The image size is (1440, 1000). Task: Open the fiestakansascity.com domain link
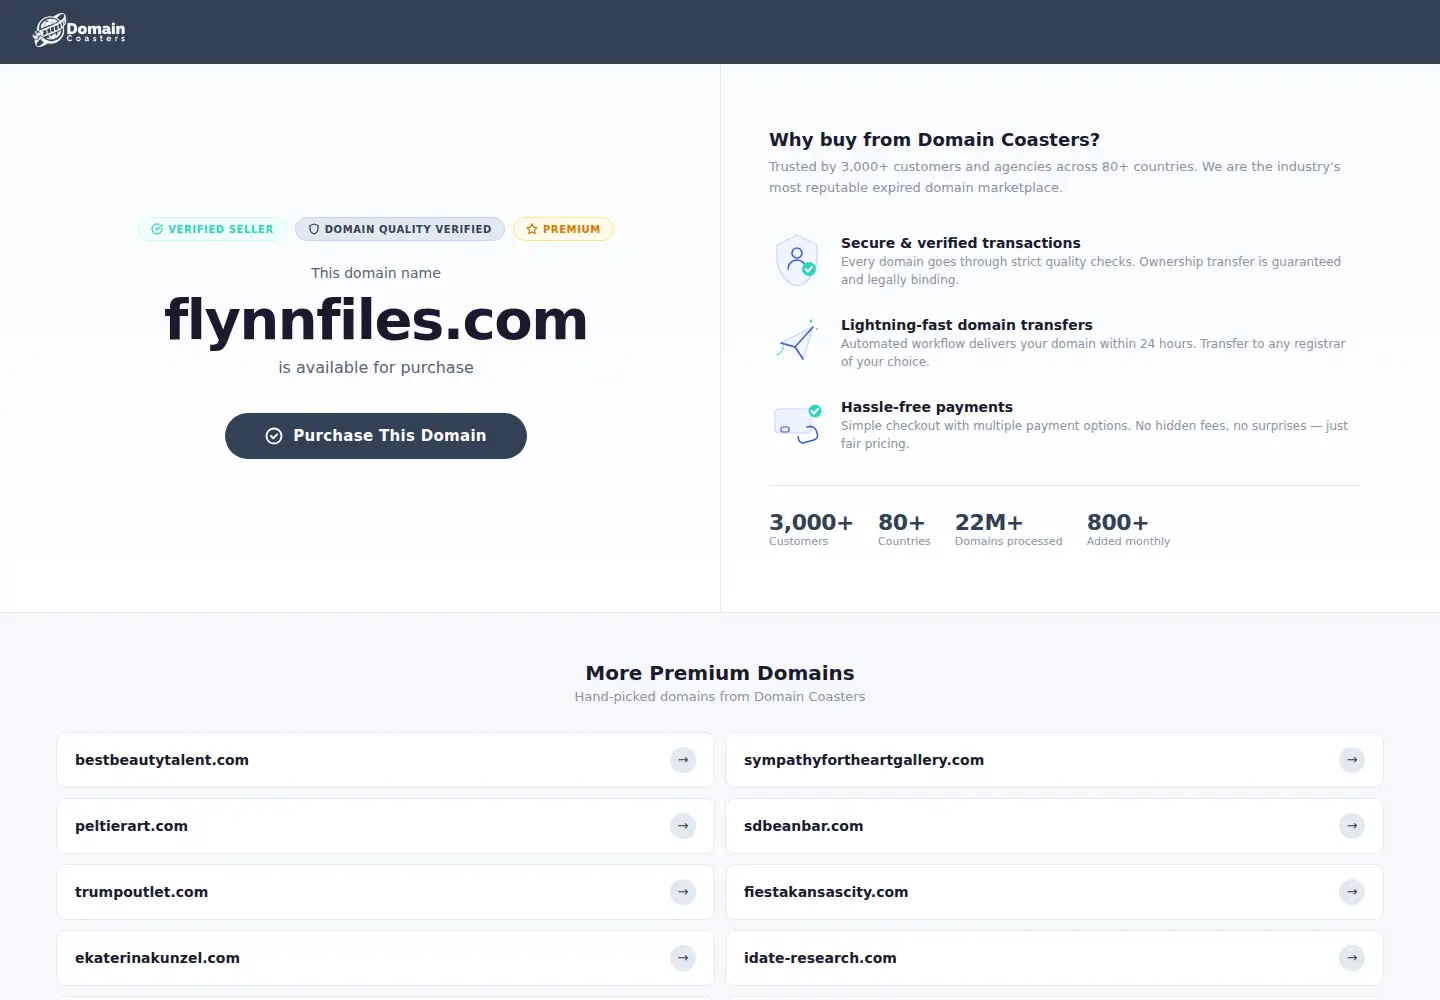[1054, 892]
